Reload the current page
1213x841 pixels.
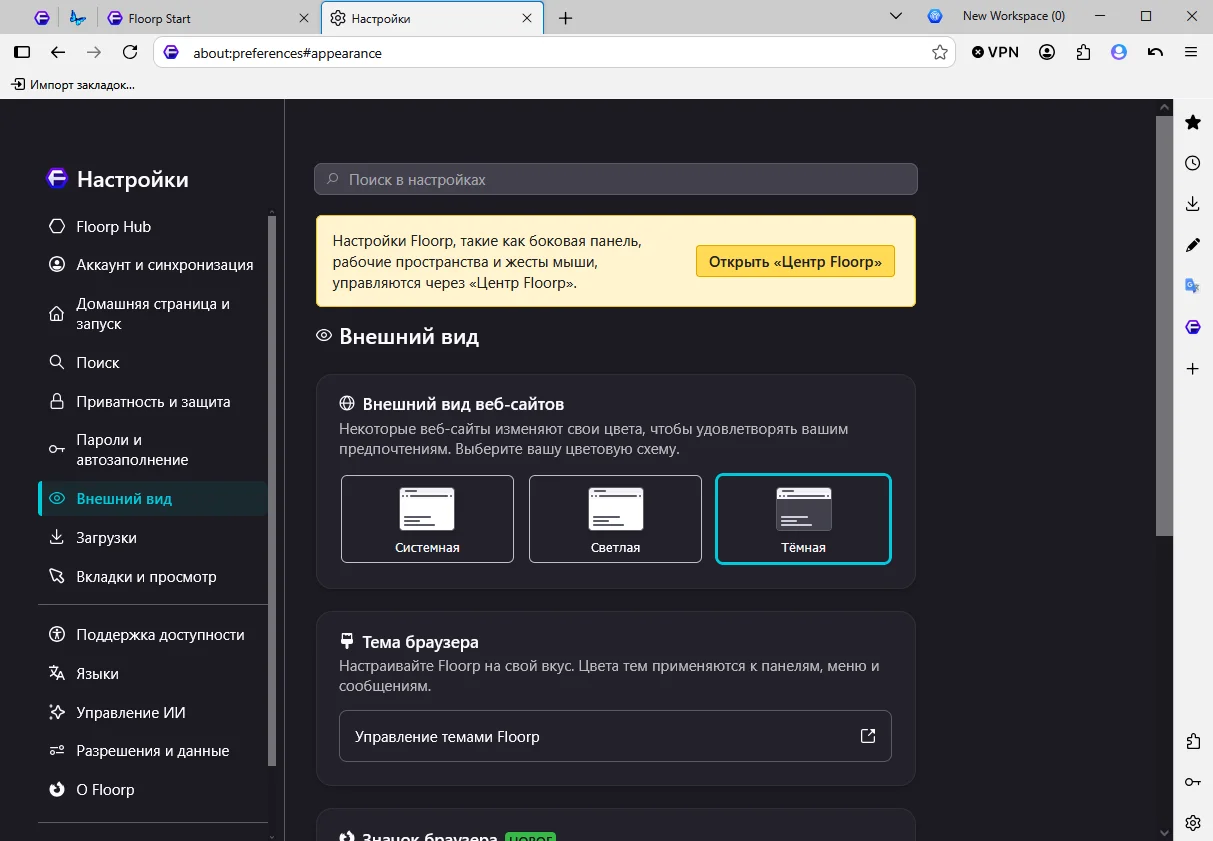[x=130, y=52]
